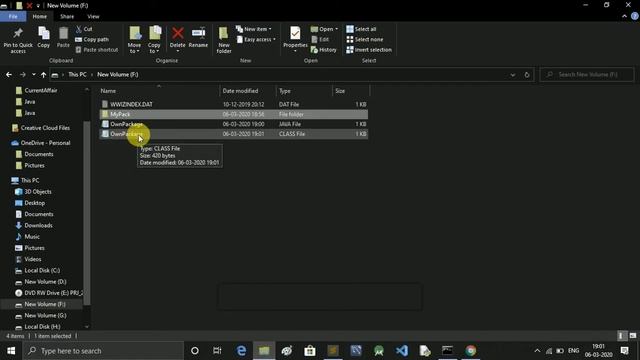This screenshot has height=360, width=640.
Task: Click Select all in ribbon
Action: click(x=361, y=29)
